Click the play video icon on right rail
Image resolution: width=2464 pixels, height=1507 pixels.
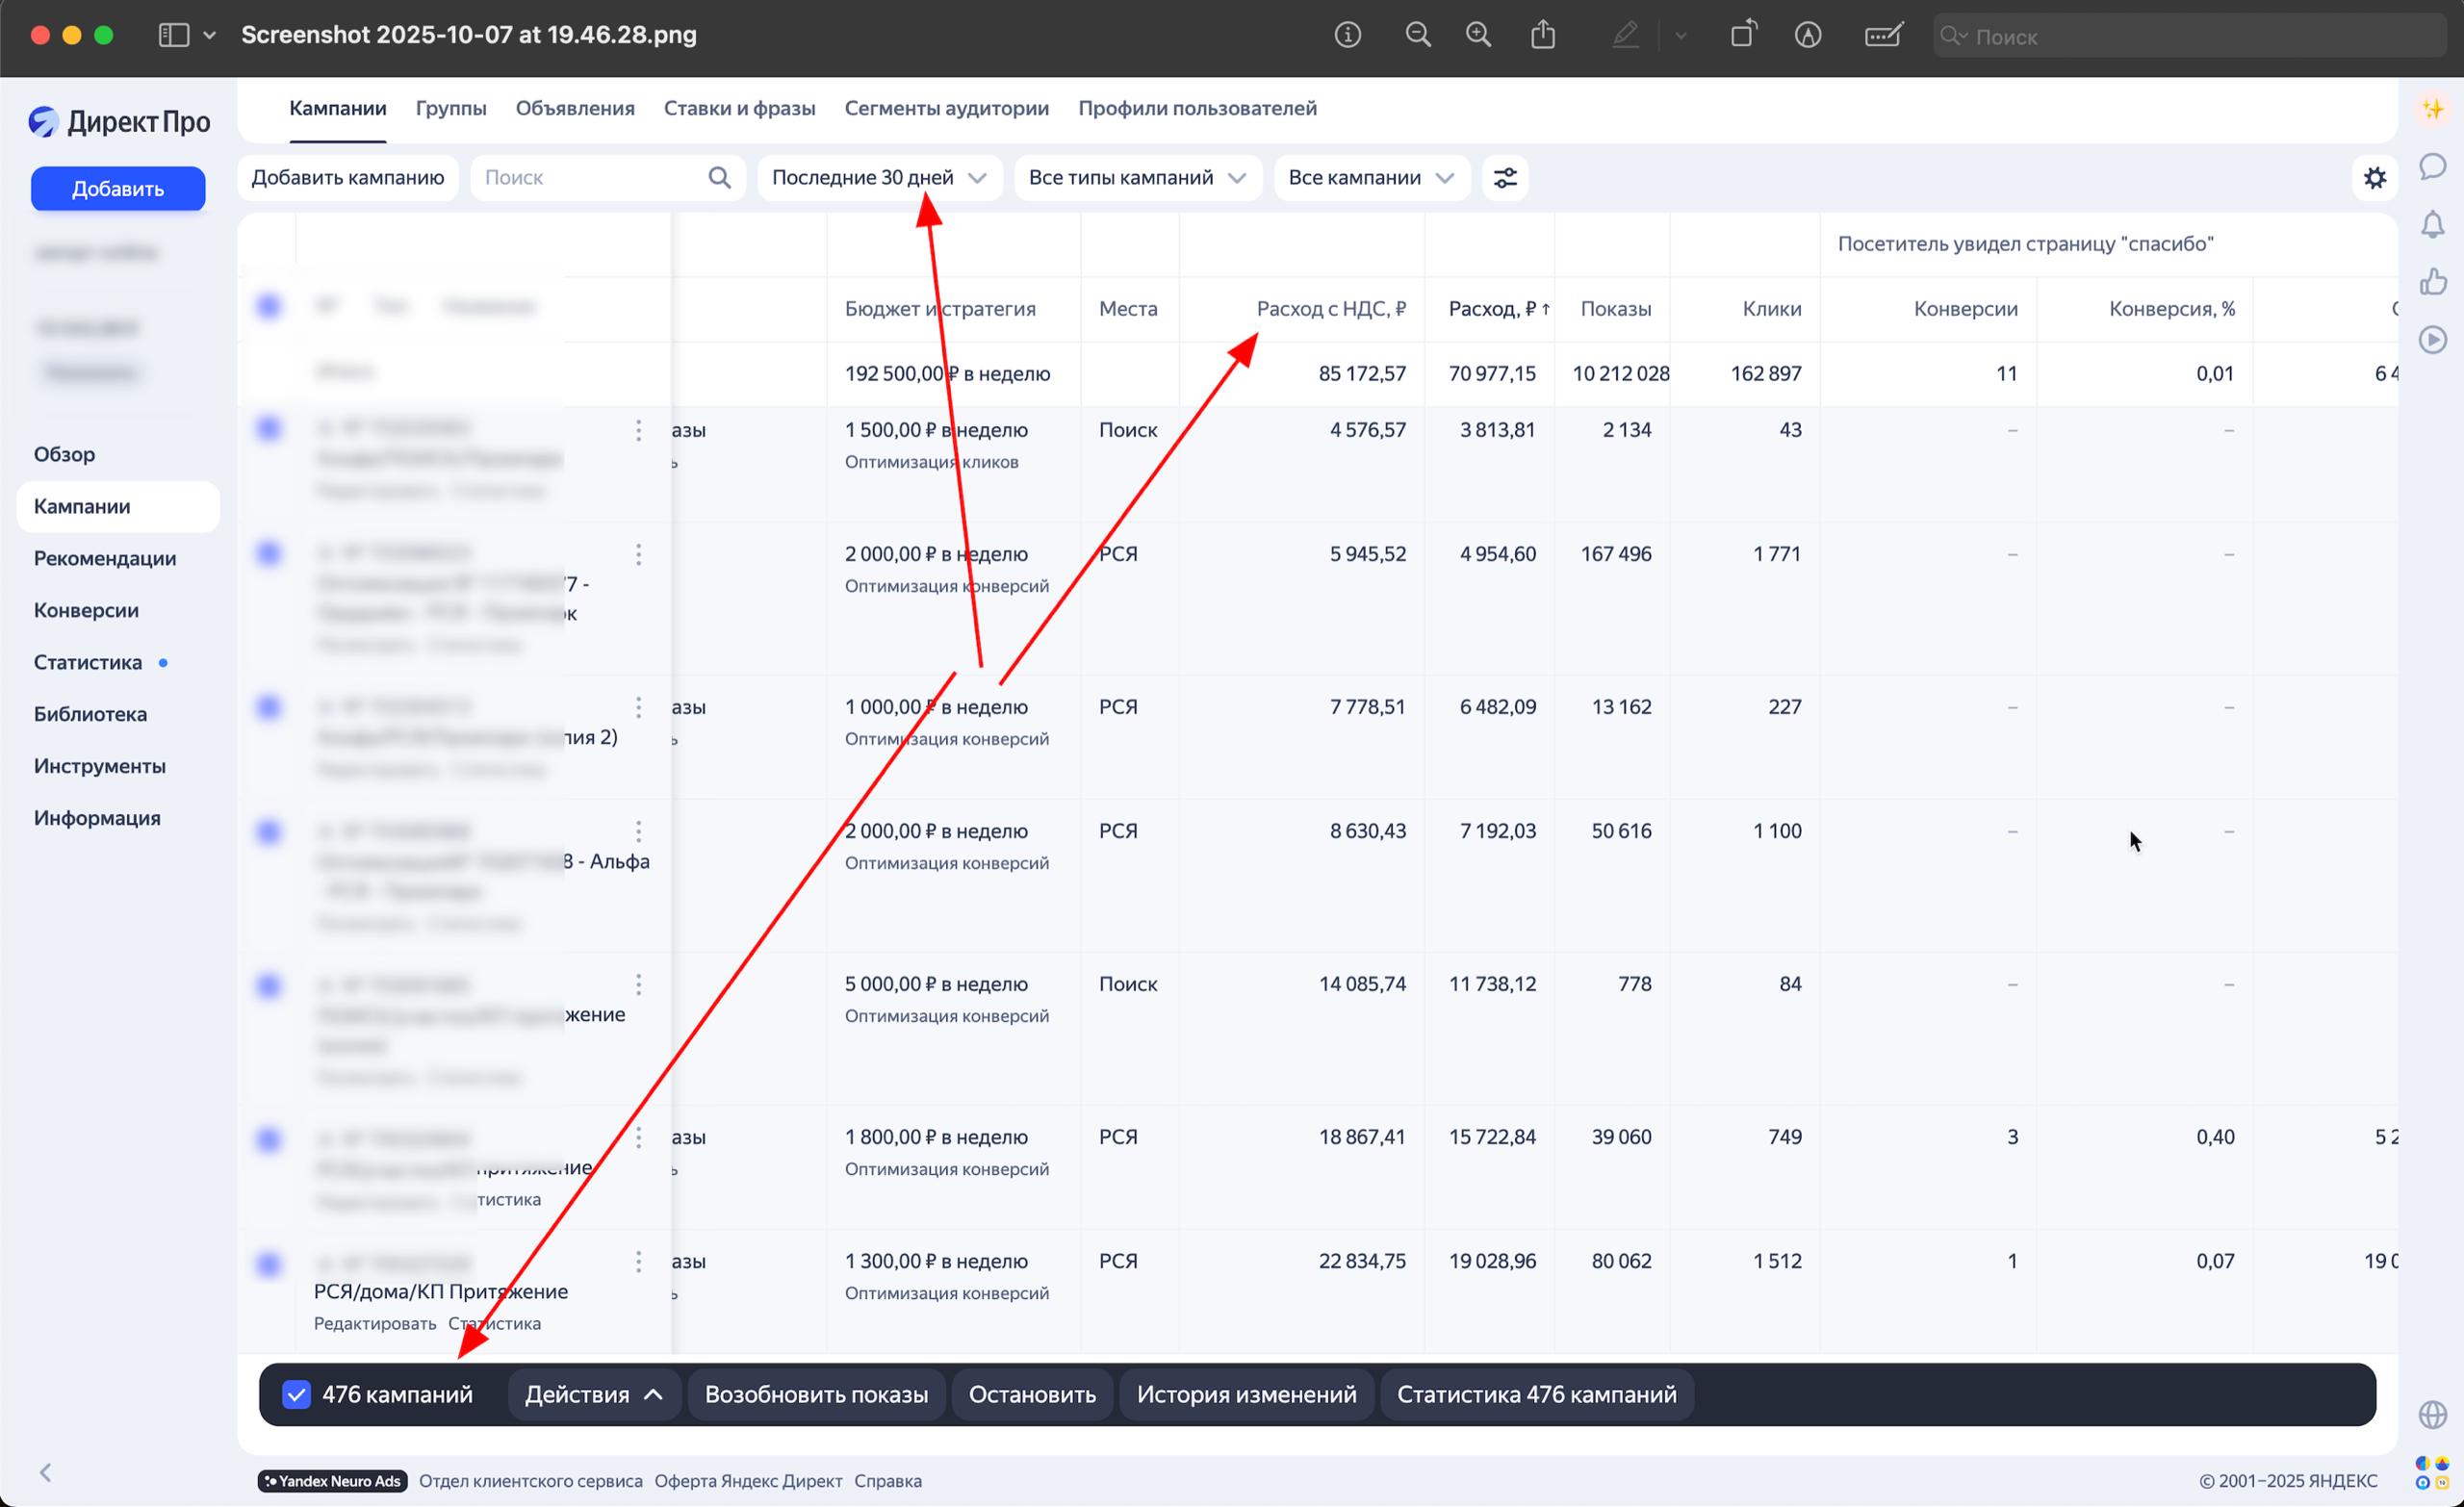point(2433,339)
